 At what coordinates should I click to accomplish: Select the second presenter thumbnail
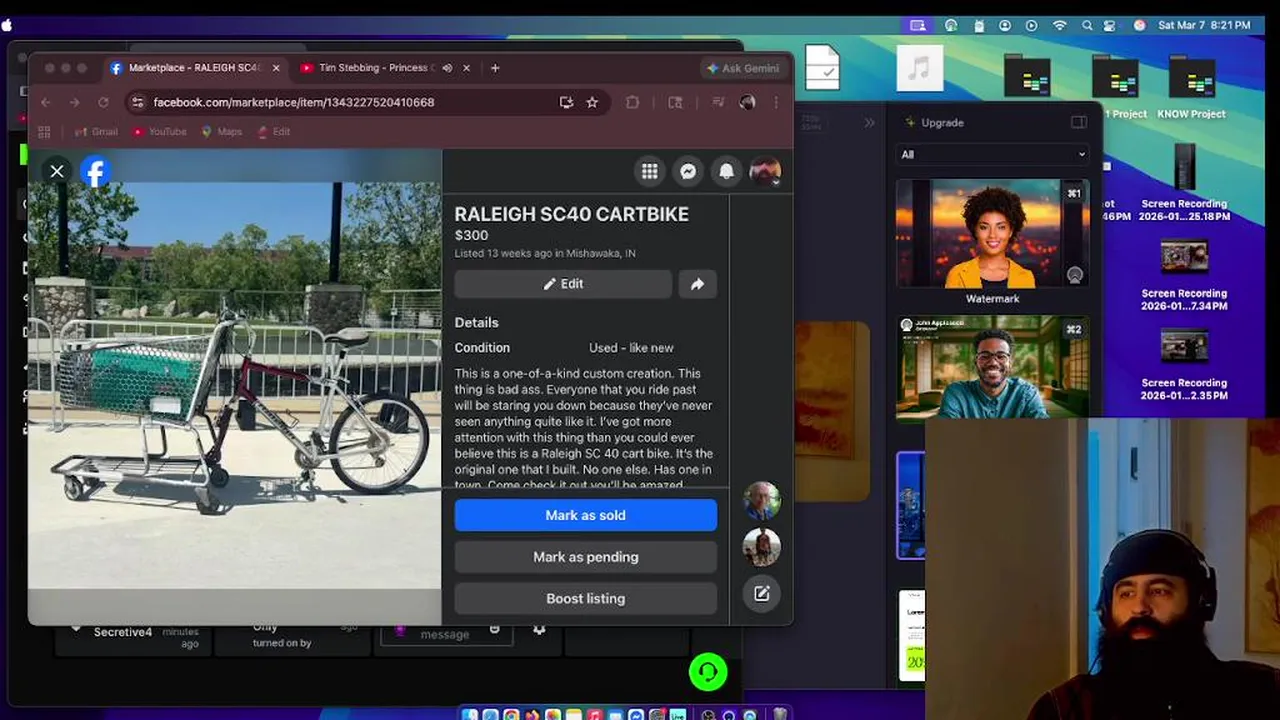point(992,369)
